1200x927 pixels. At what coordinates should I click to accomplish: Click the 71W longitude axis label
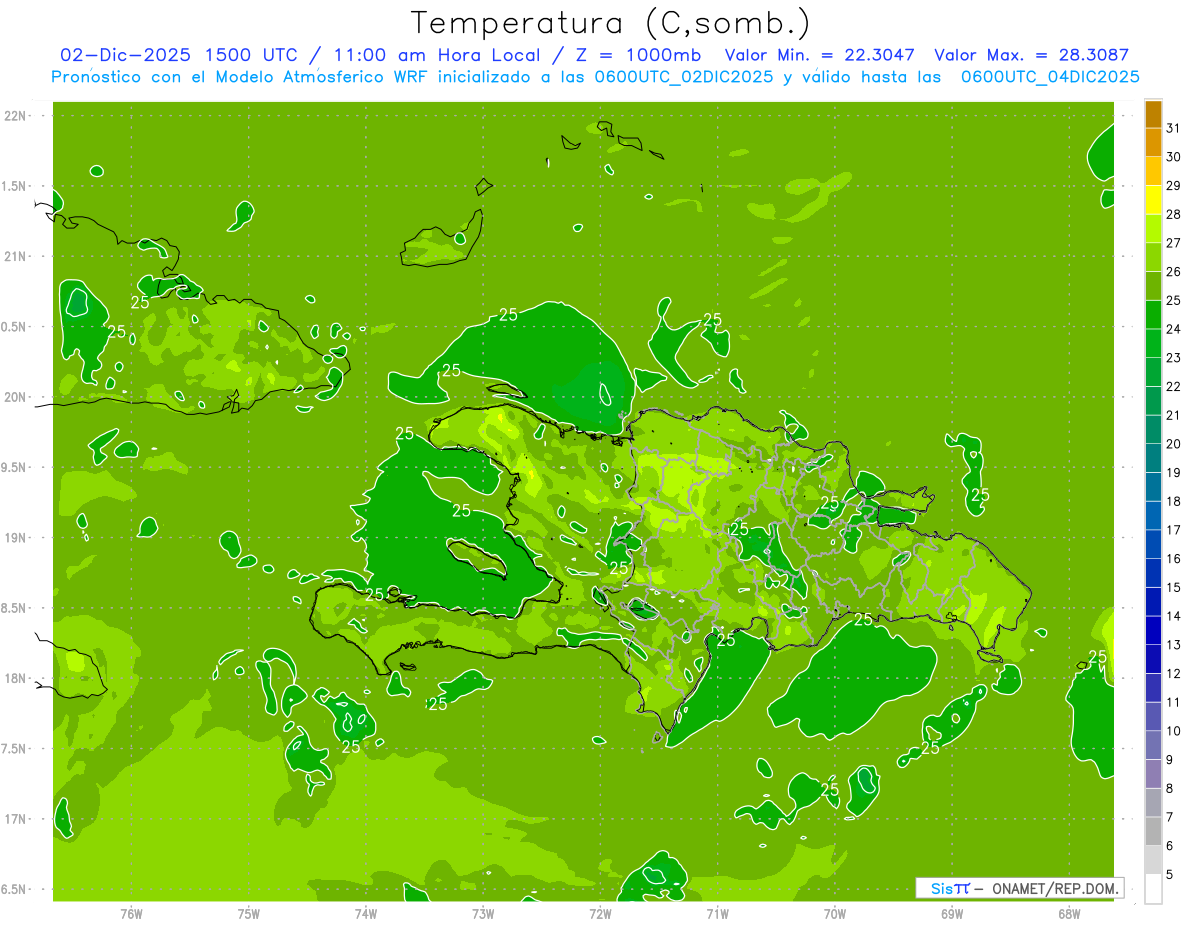point(717,914)
